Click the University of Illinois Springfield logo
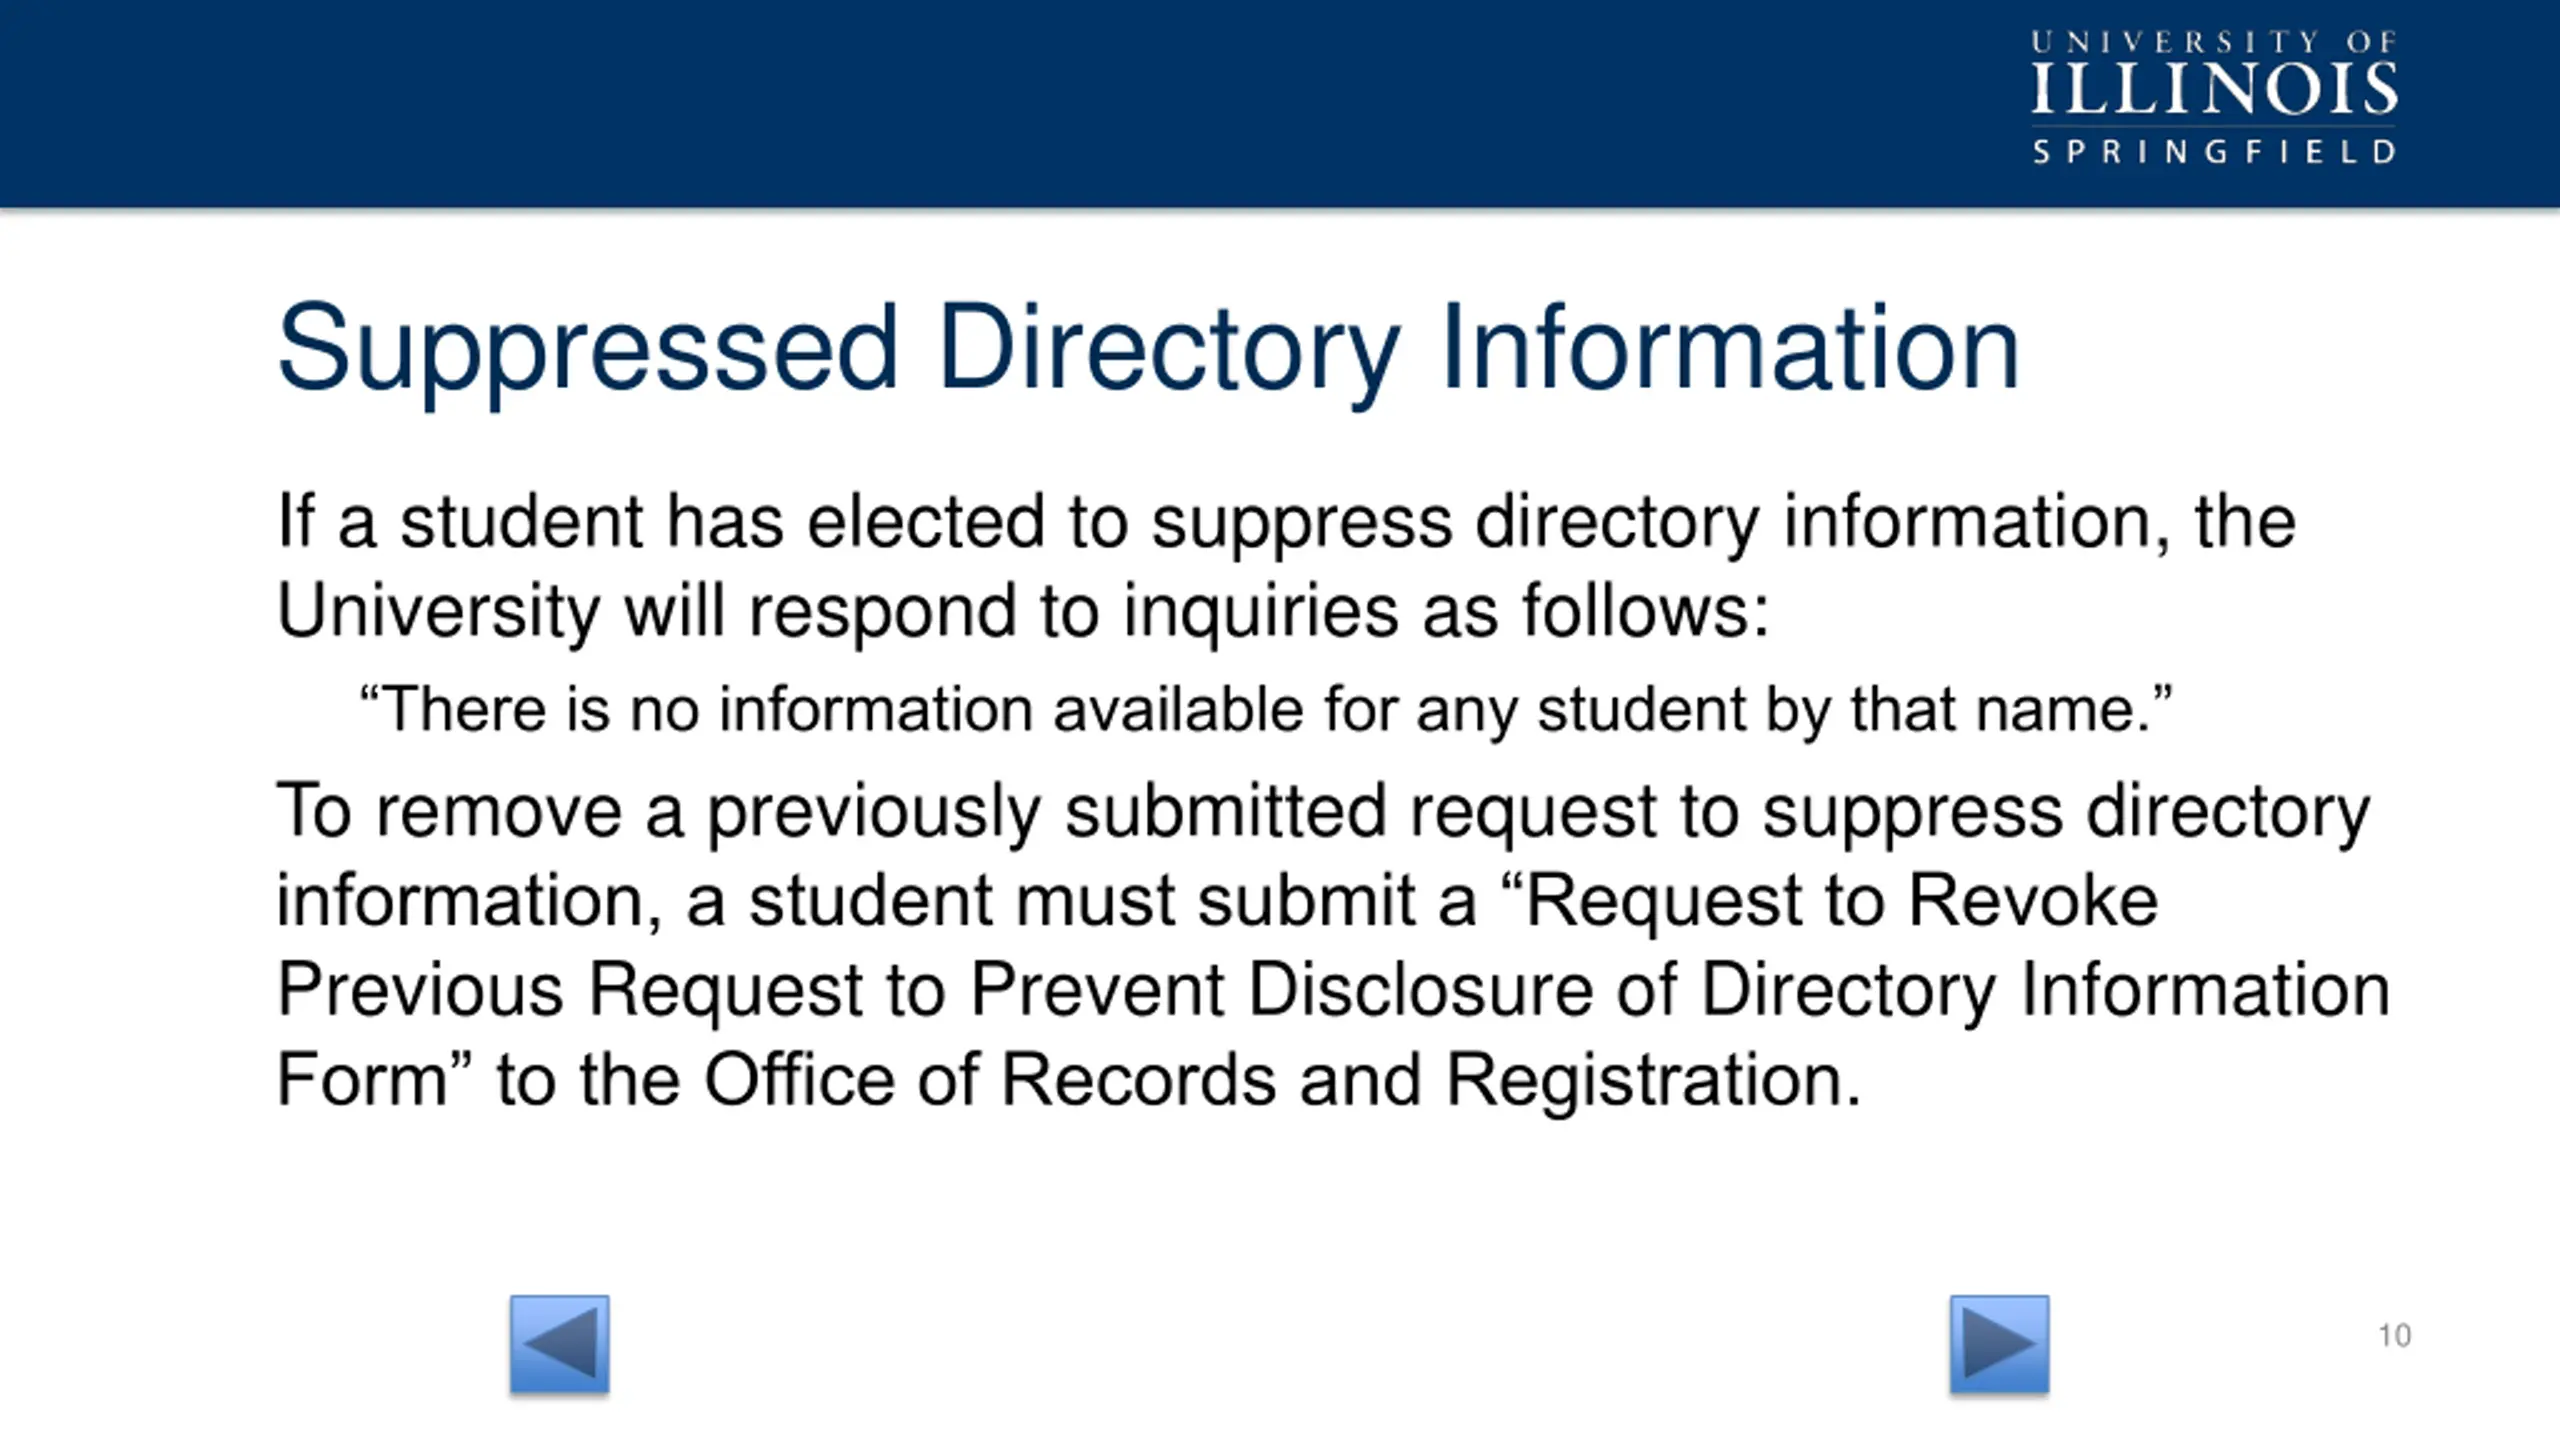This screenshot has width=2560, height=1440. 2214,97
